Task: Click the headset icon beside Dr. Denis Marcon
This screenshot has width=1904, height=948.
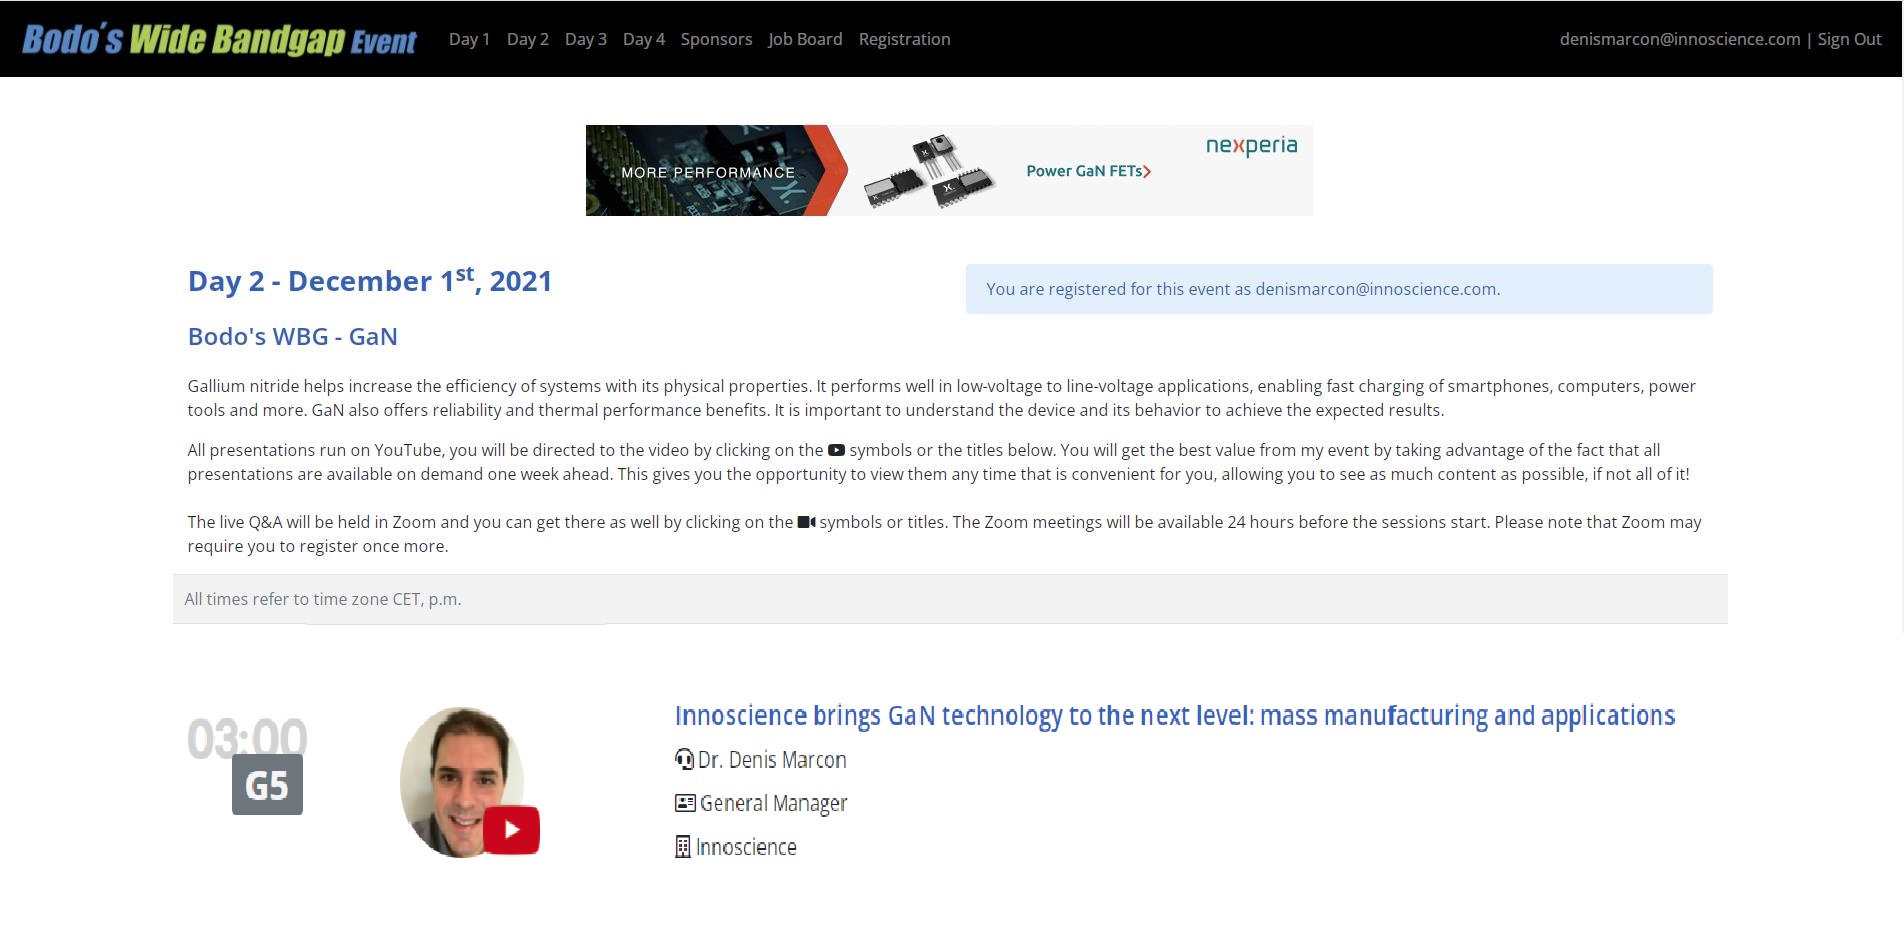Action: [x=684, y=760]
